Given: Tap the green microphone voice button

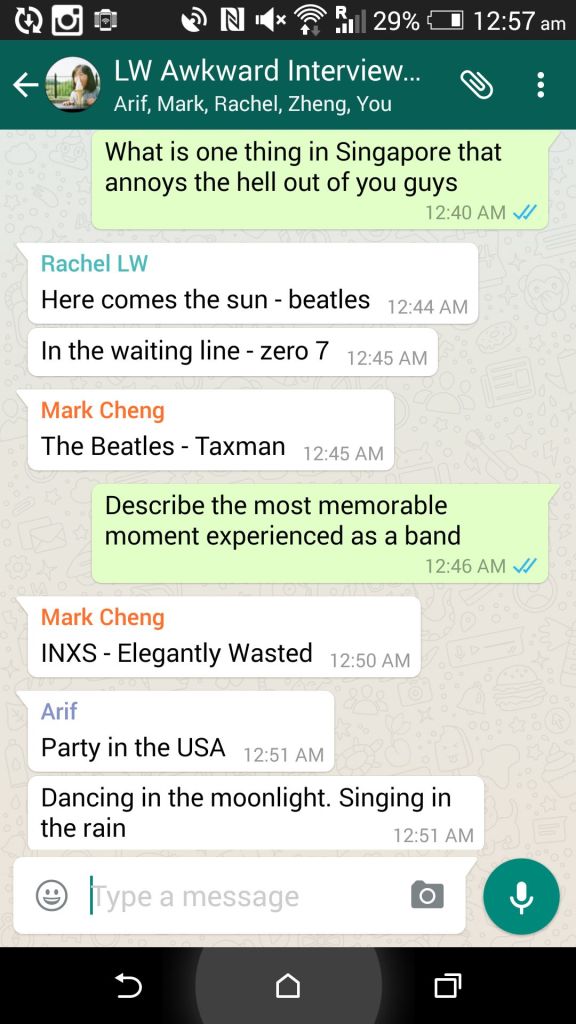Looking at the screenshot, I should 521,897.
